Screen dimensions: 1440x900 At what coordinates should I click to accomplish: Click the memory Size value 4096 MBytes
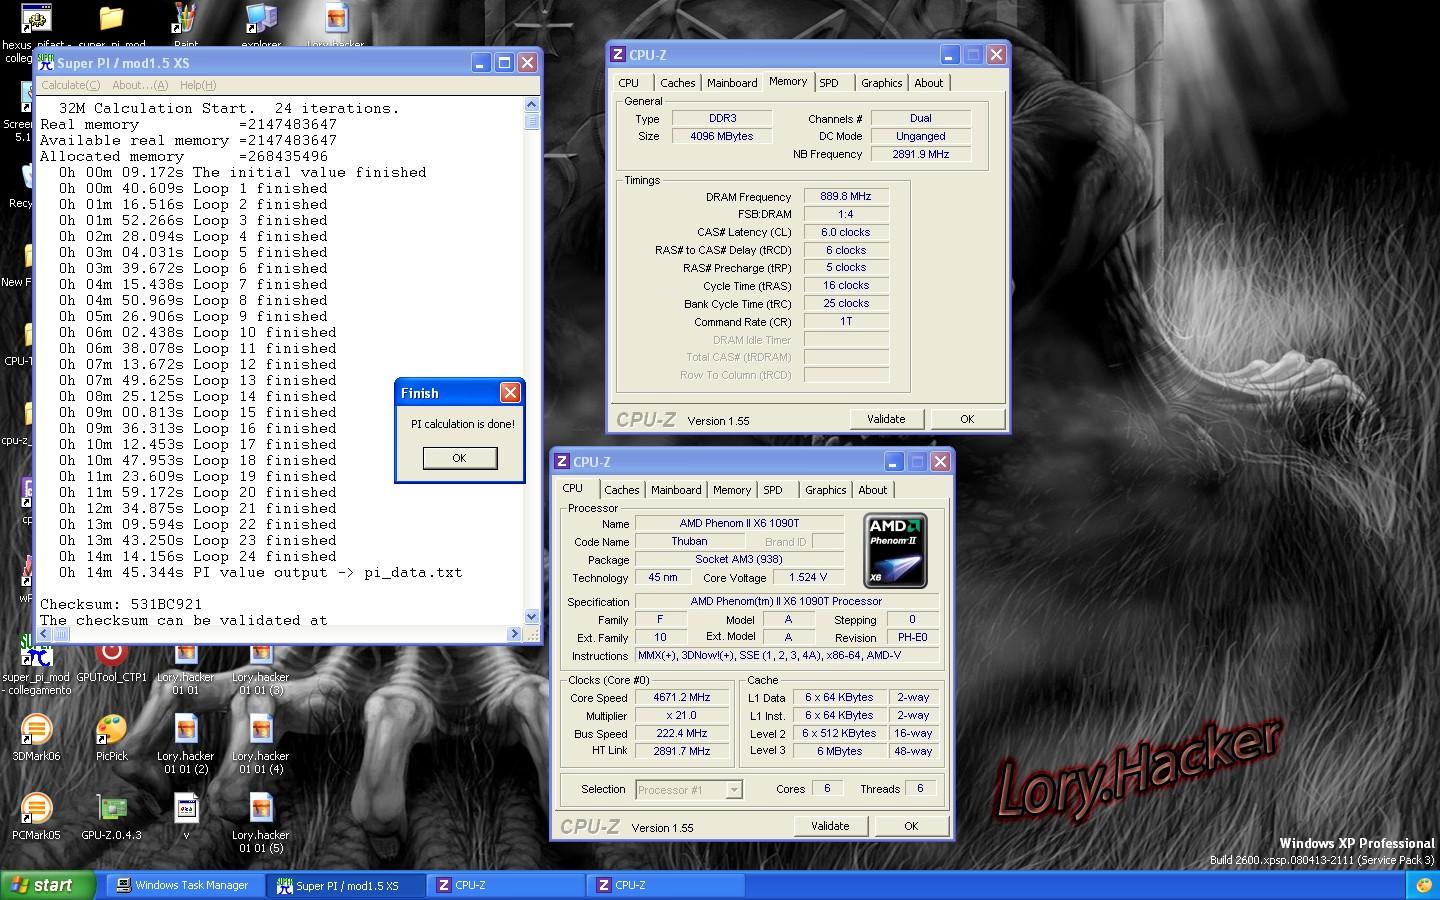tap(722, 137)
